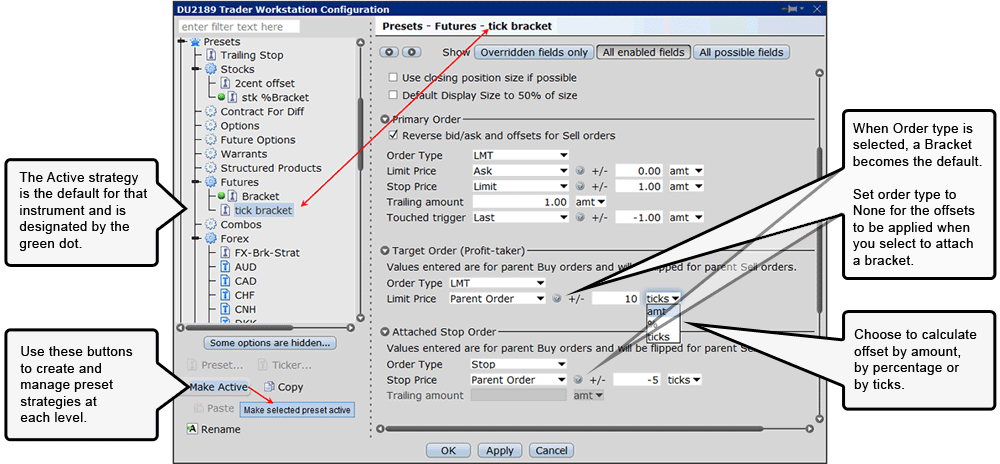Click the tick bracket preset icon
Viewport: 1000px width, 464px height.
click(224, 210)
